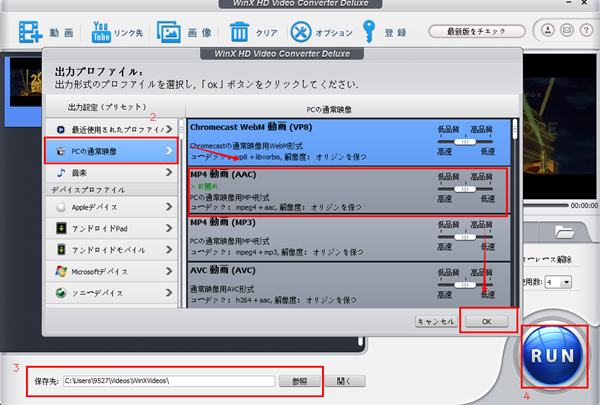Image resolution: width=600 pixels, height=405 pixels.
Task: Expand arrow next to アンドロイドPad
Action: click(169, 228)
